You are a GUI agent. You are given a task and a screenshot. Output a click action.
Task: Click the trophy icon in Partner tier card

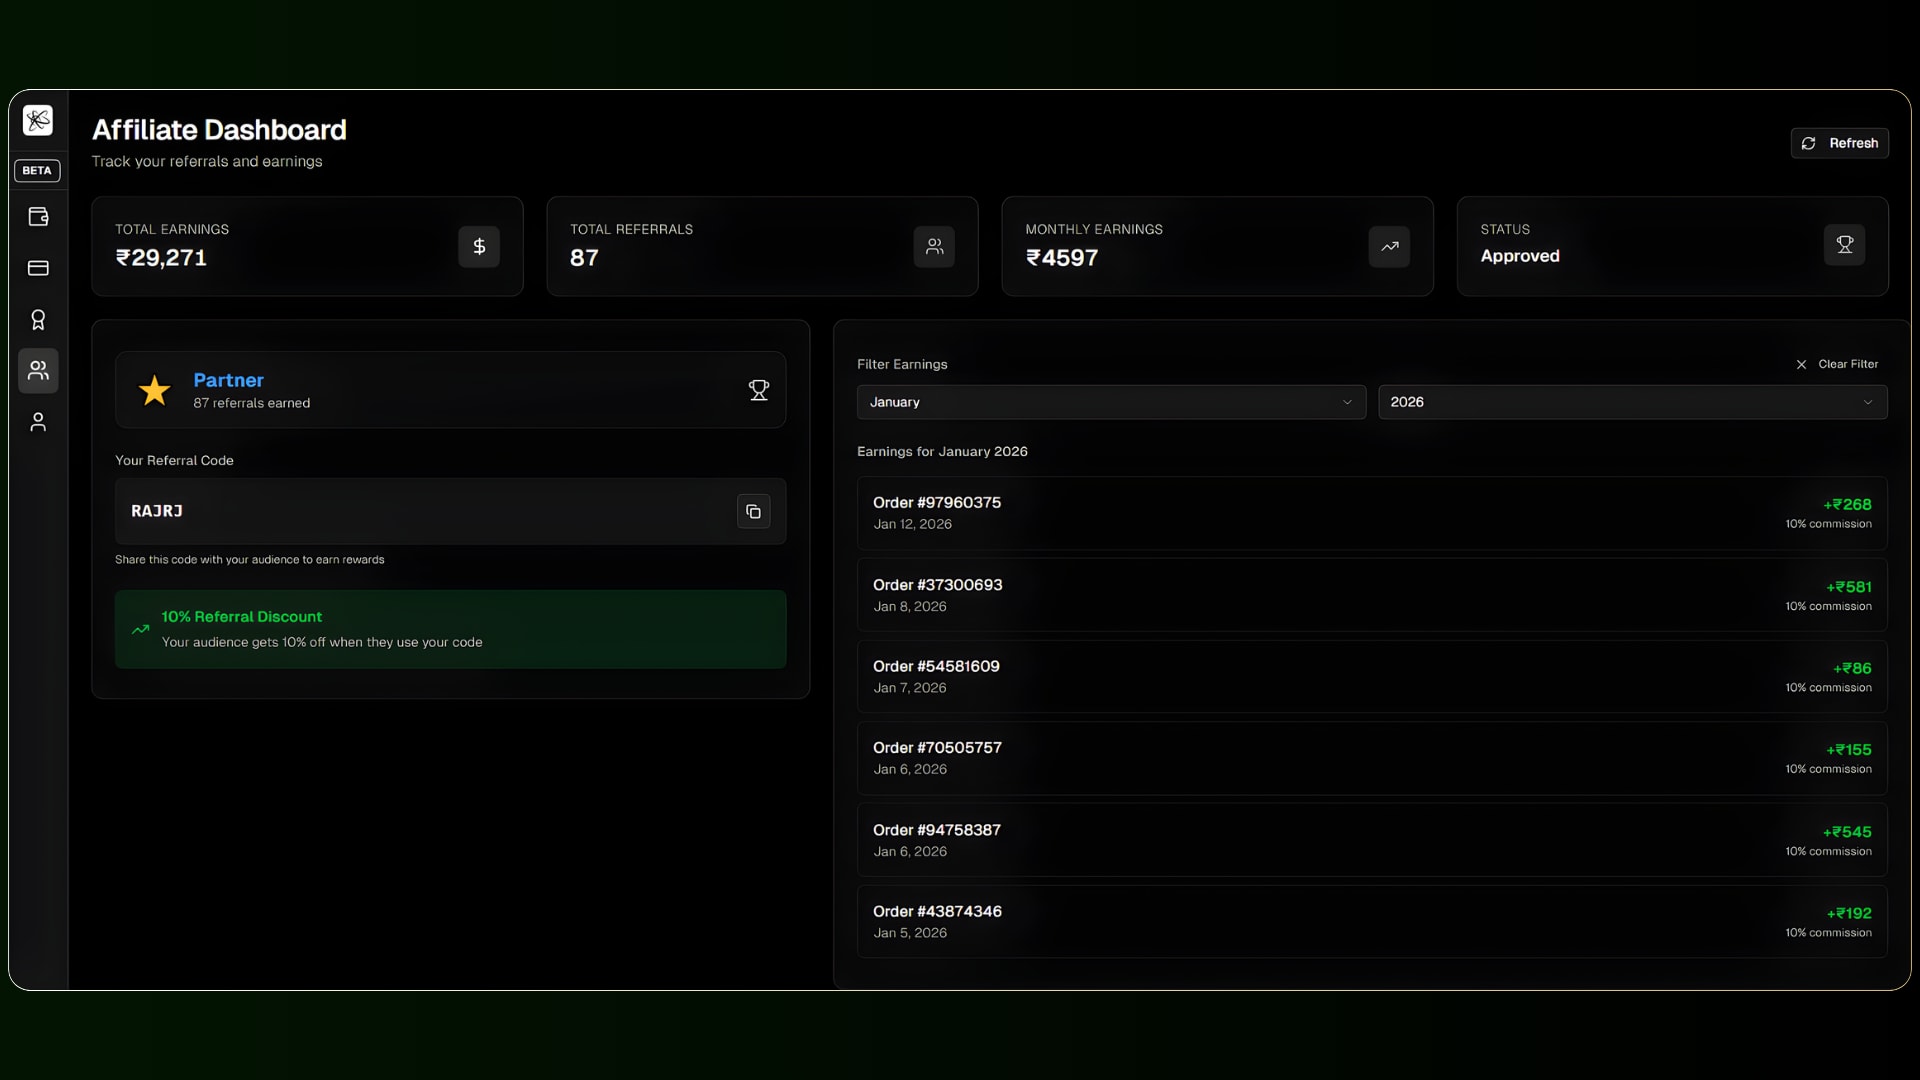point(759,390)
